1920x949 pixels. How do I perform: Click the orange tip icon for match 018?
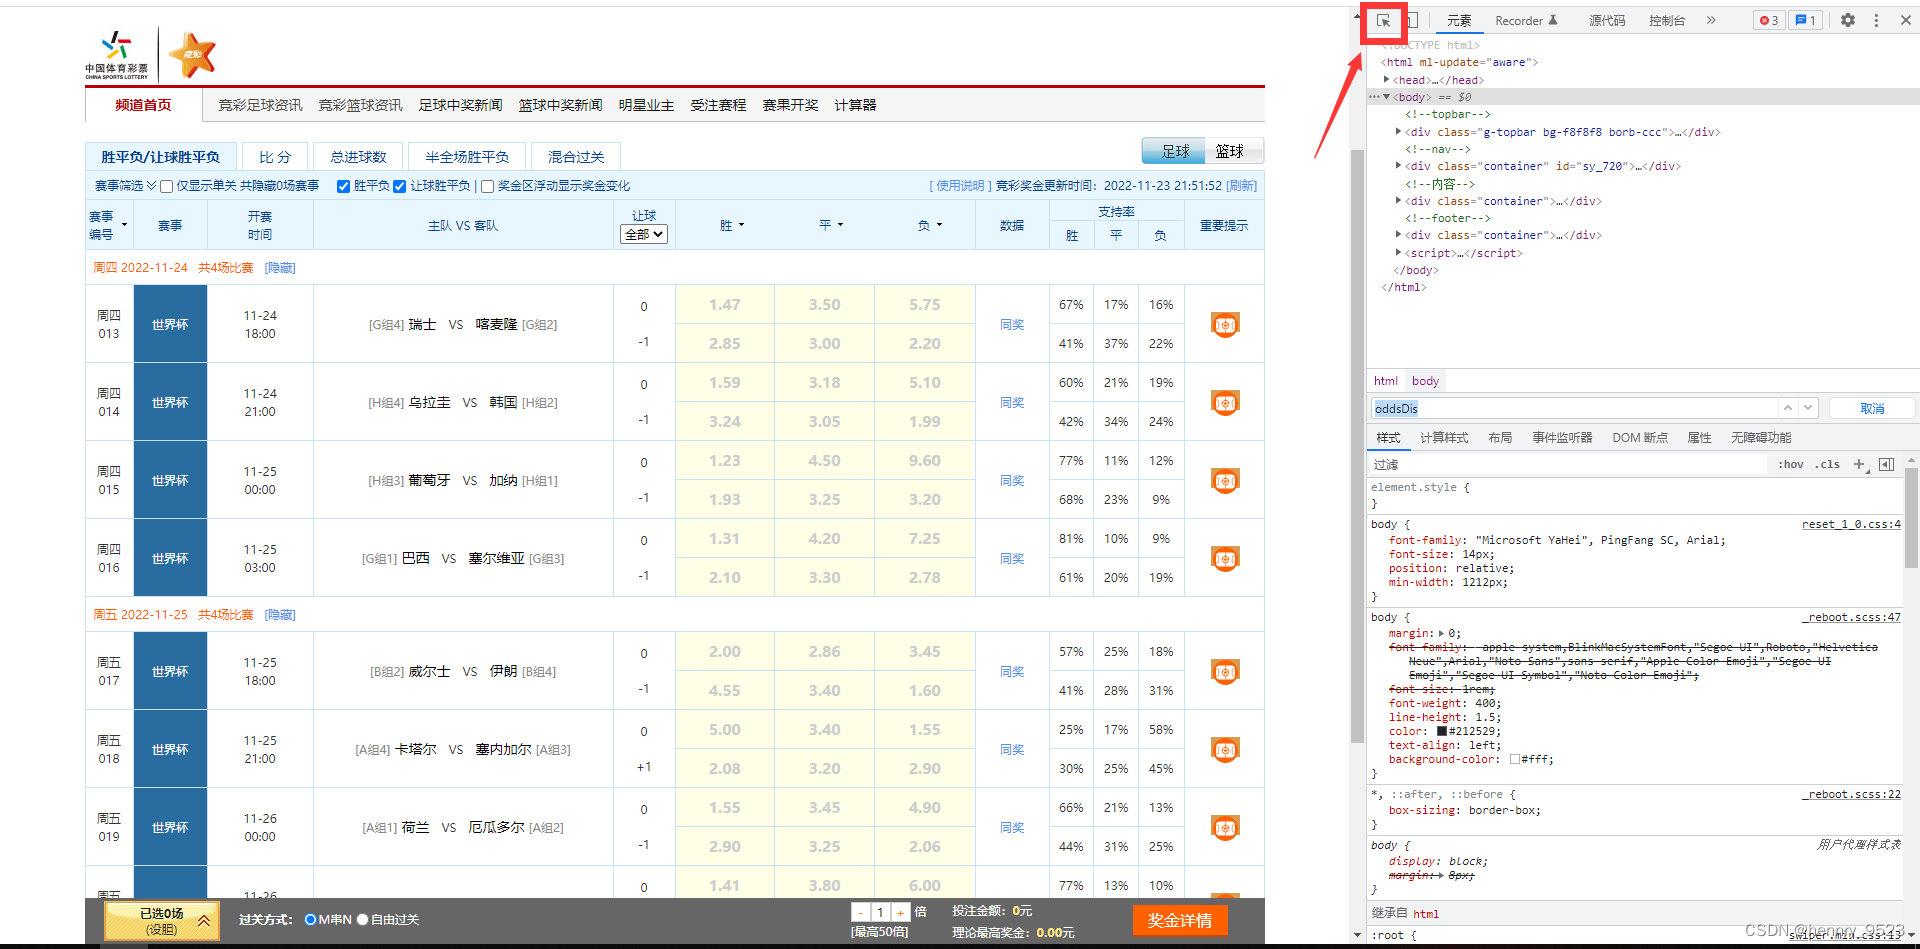(1225, 749)
